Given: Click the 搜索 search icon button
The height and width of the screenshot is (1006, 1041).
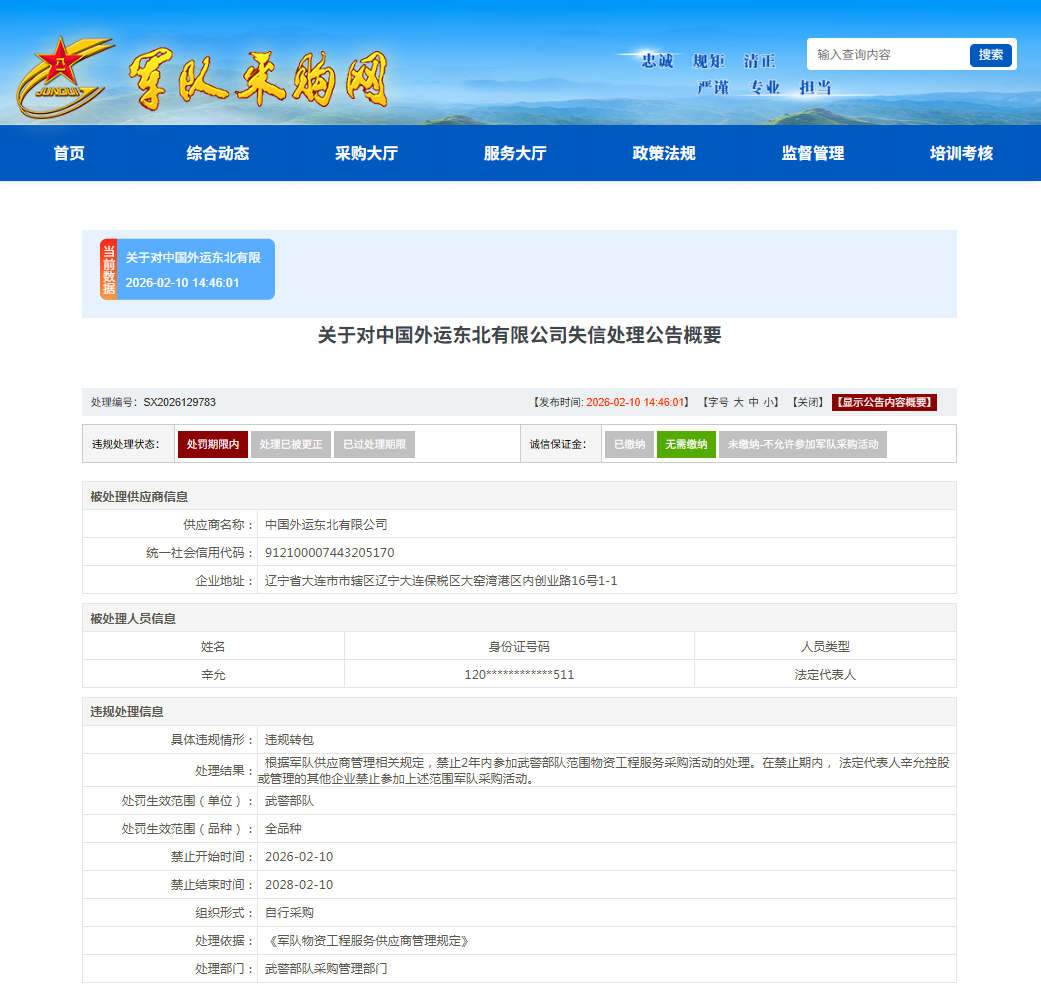Looking at the screenshot, I should pos(990,55).
